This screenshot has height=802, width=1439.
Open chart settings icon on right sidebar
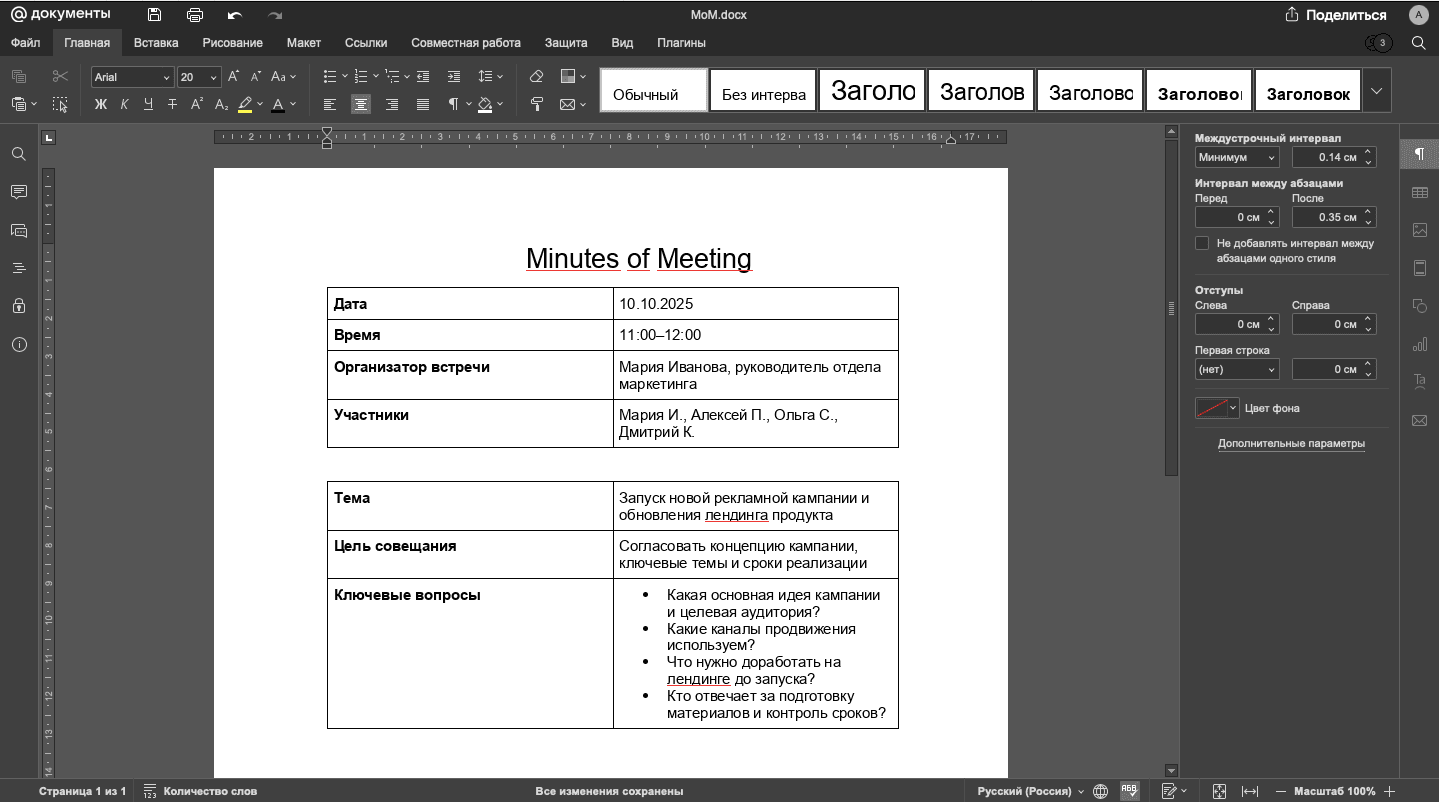coord(1419,343)
